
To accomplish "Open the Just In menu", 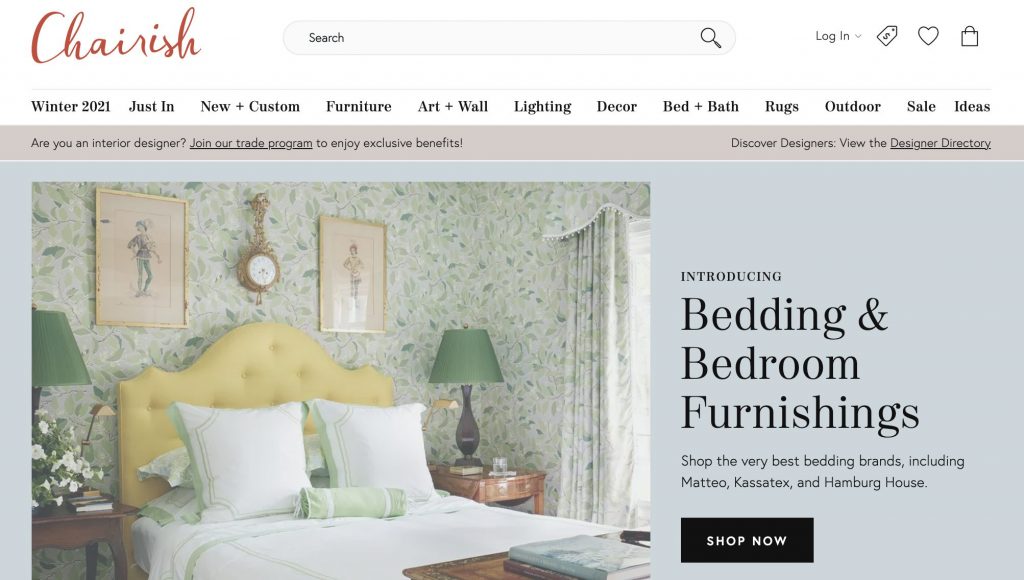I will tap(152, 106).
